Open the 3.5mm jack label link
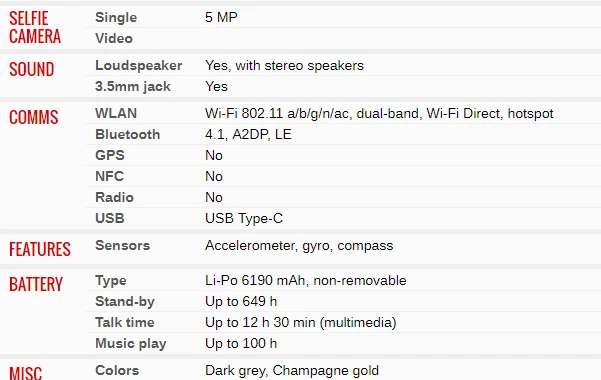This screenshot has width=601, height=380. click(133, 87)
